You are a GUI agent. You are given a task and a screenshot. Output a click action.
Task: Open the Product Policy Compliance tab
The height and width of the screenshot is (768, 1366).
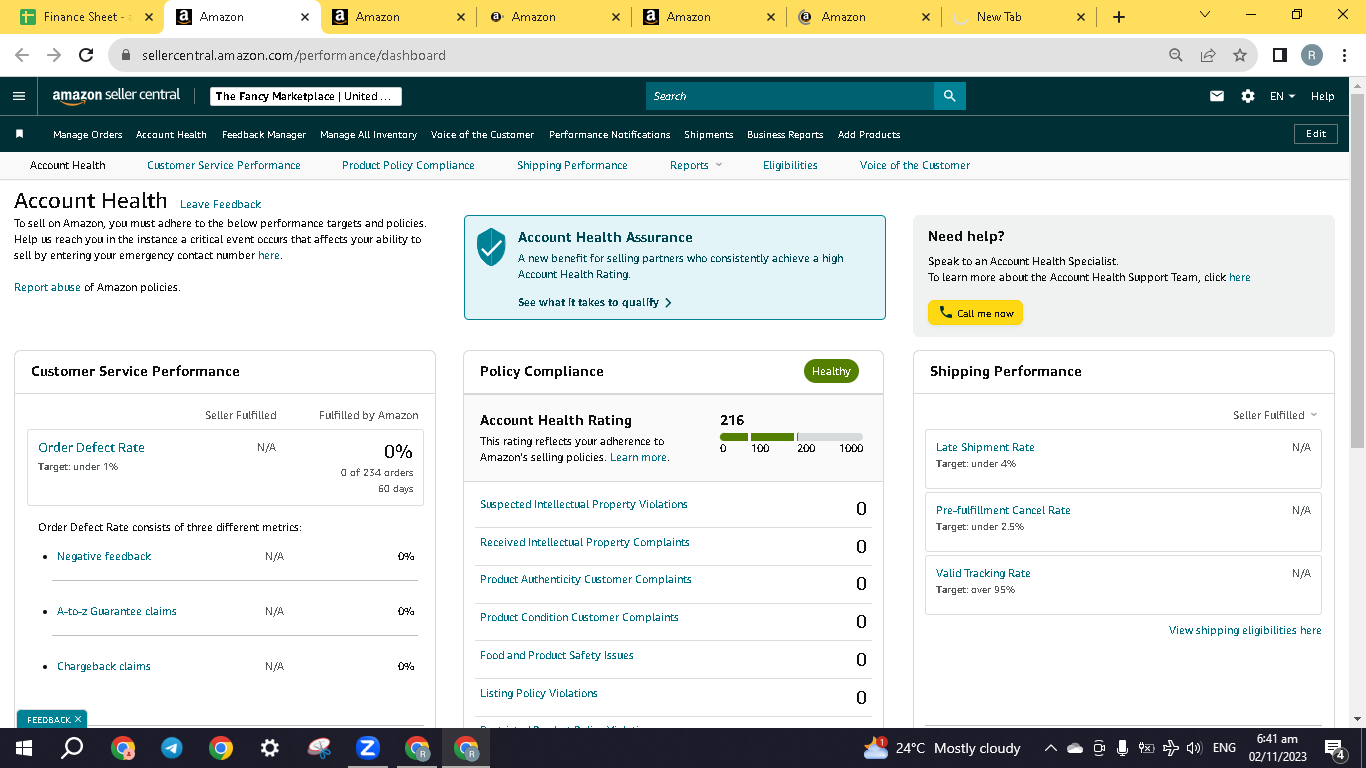pos(408,165)
